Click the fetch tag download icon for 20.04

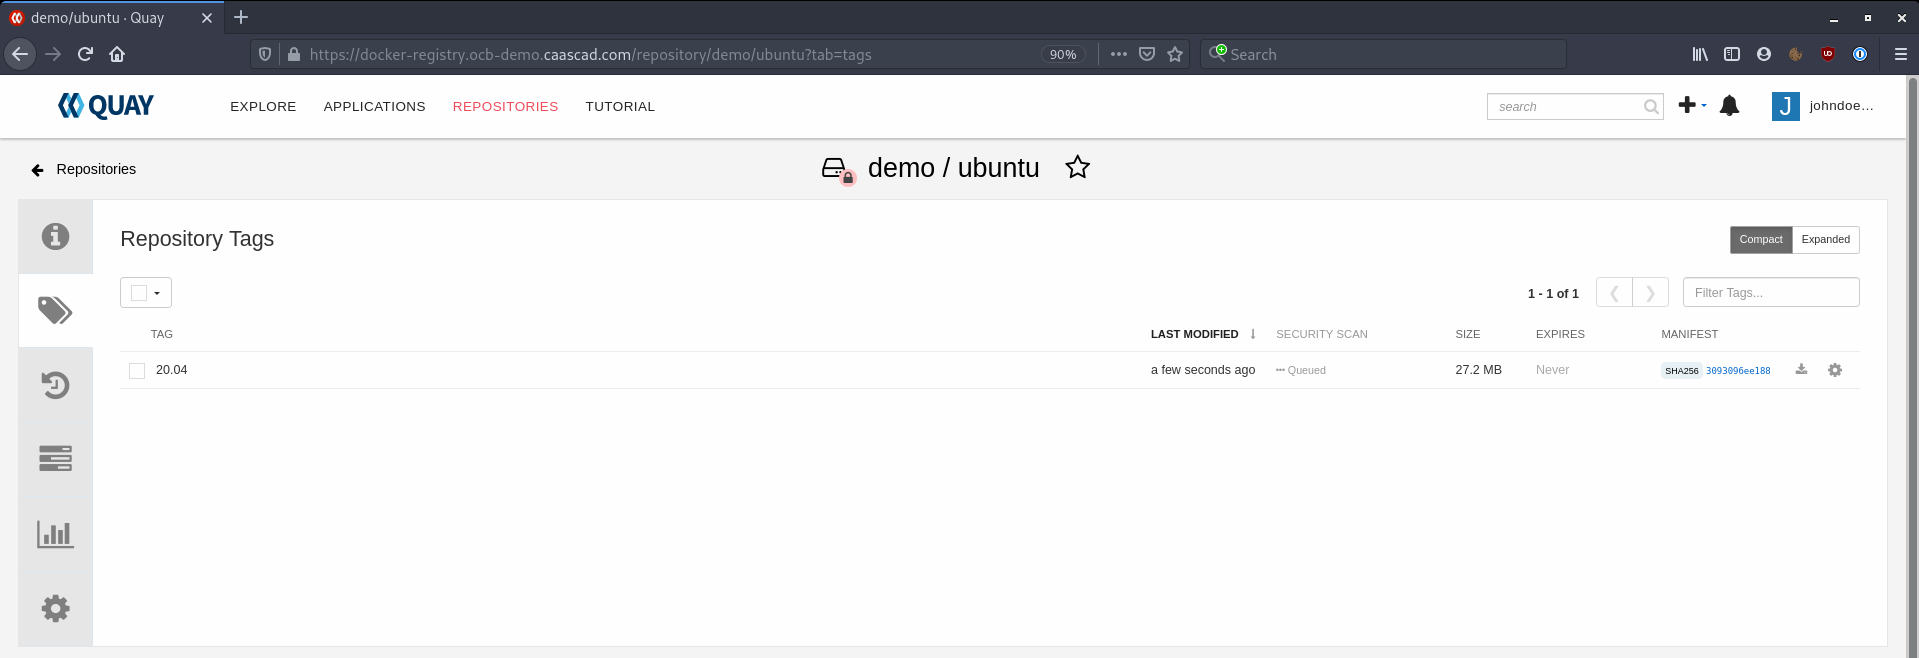point(1801,370)
